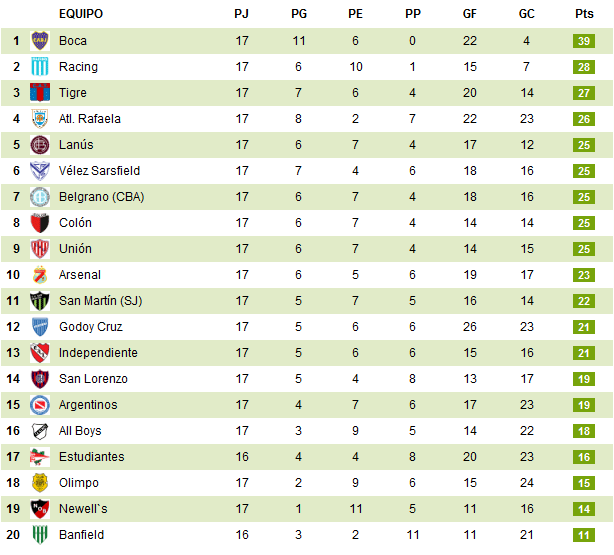The height and width of the screenshot is (555, 614).
Task: Select the Arsenal team badge
Action: 40,275
